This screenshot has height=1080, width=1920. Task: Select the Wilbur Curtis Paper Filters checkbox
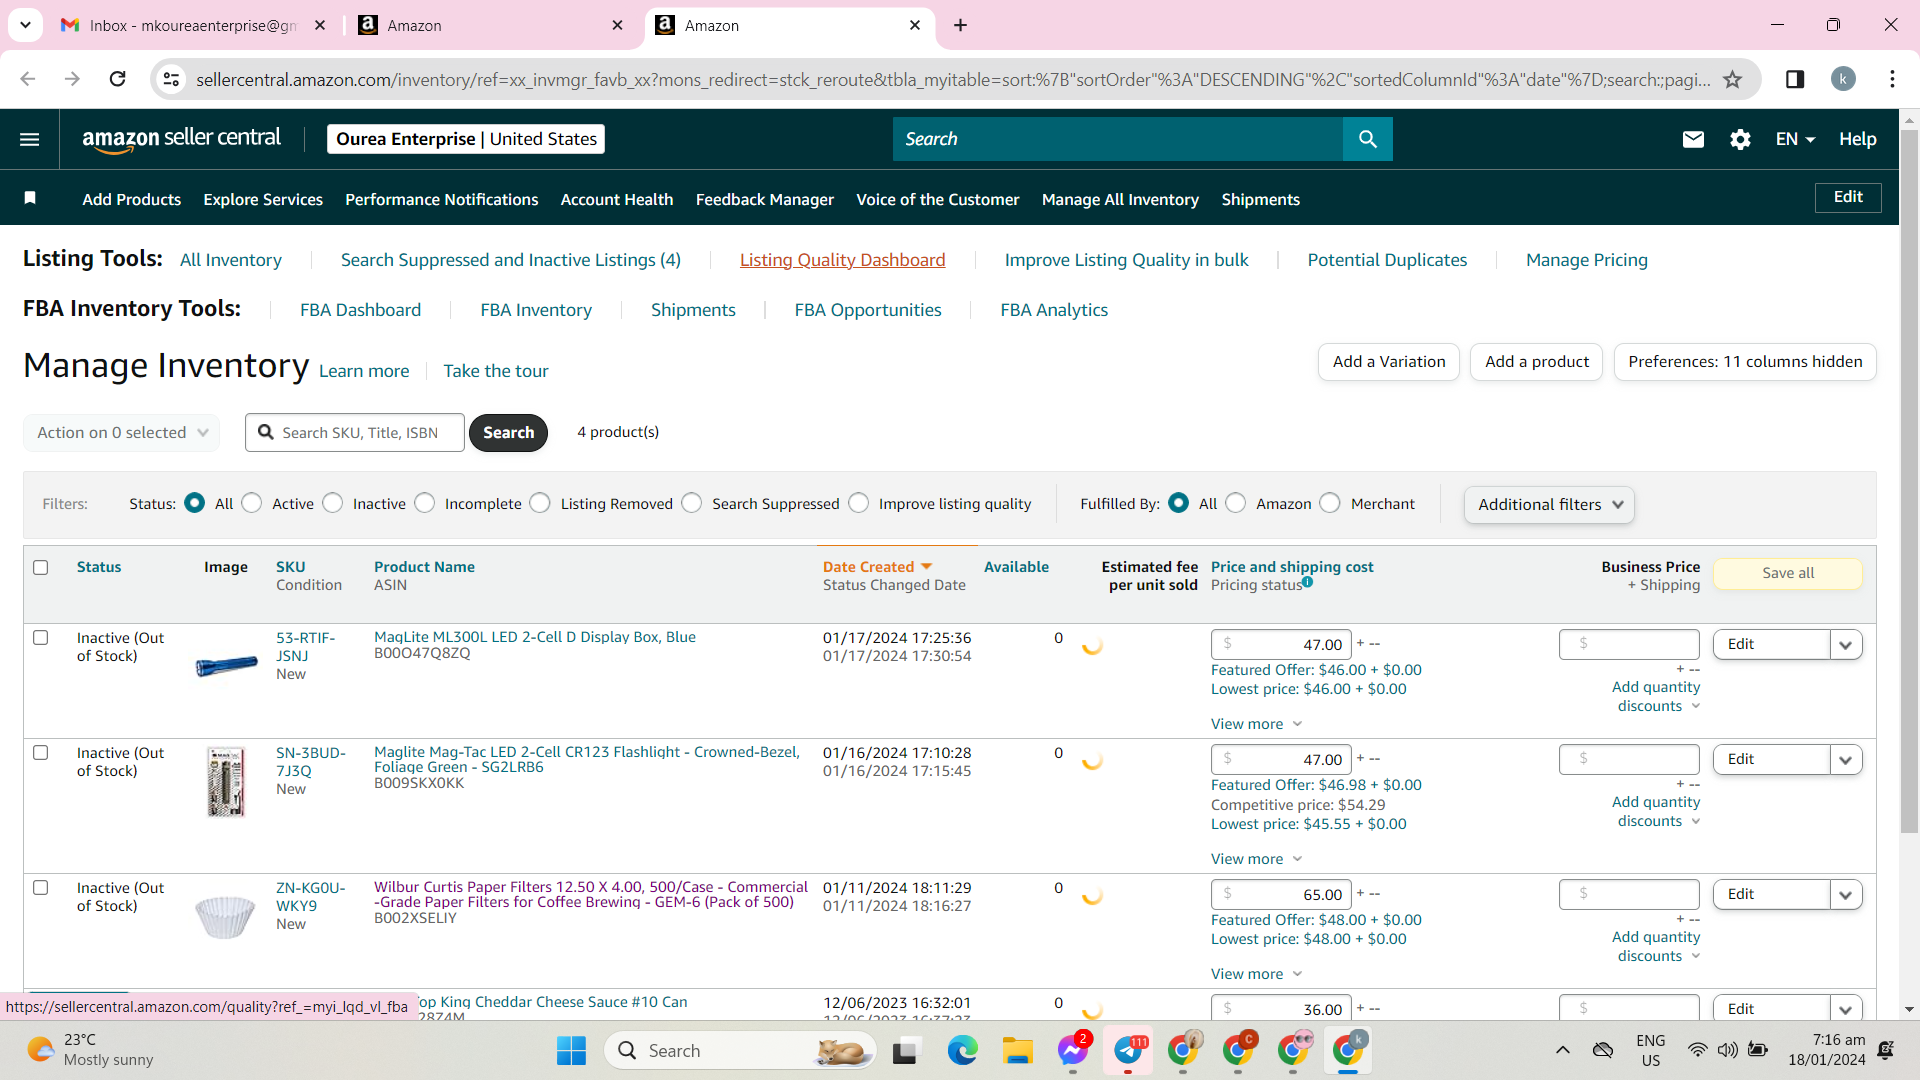tap(41, 887)
